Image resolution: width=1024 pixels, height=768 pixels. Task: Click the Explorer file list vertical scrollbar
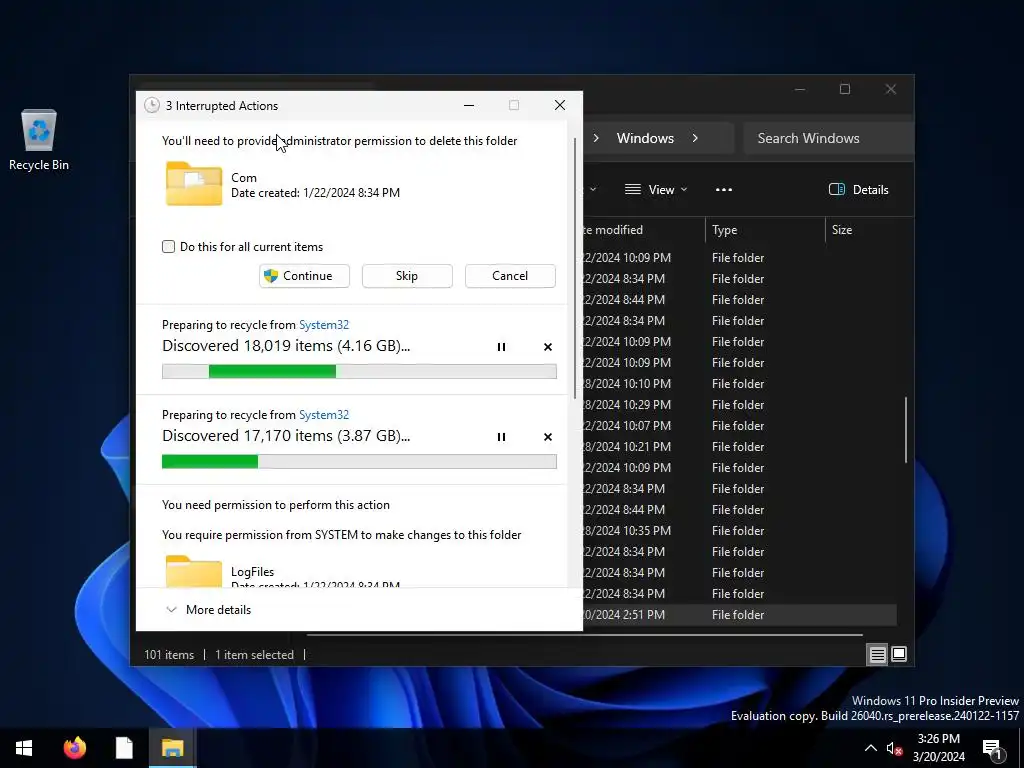(906, 430)
